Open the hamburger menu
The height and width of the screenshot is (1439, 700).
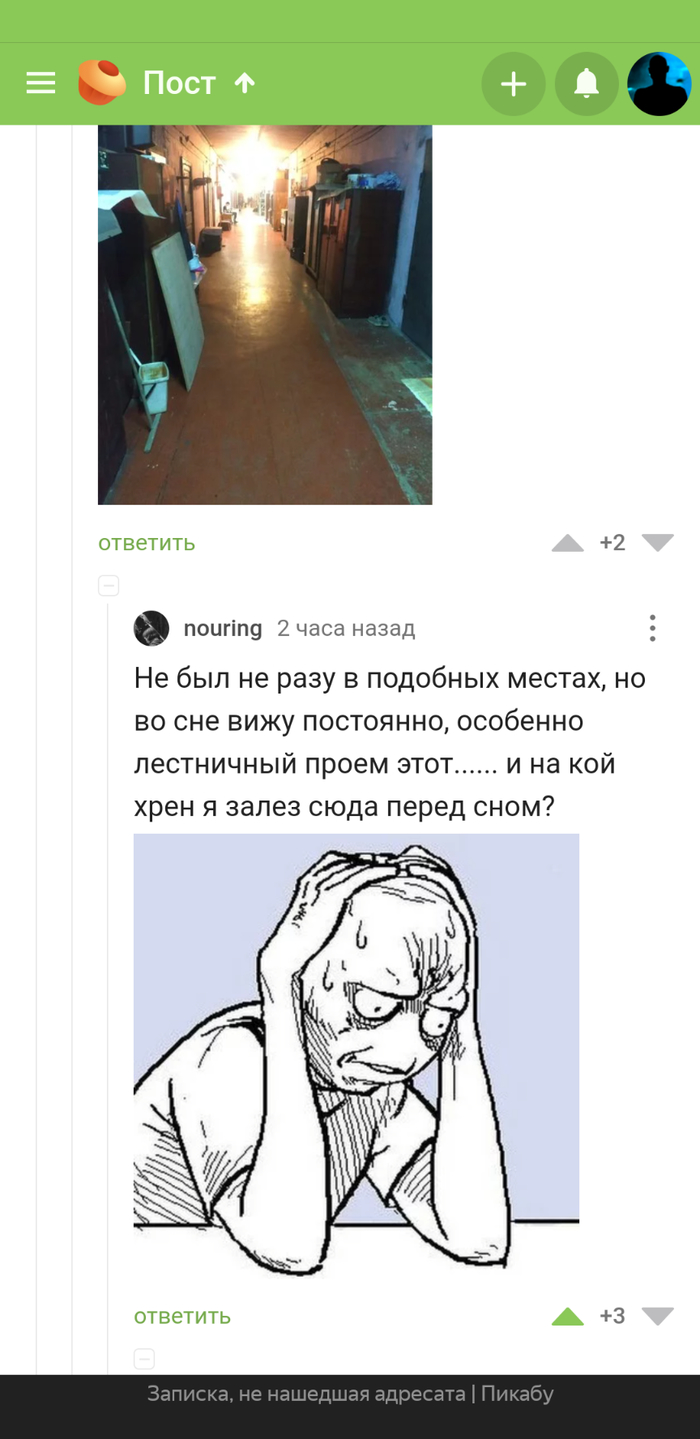41,83
